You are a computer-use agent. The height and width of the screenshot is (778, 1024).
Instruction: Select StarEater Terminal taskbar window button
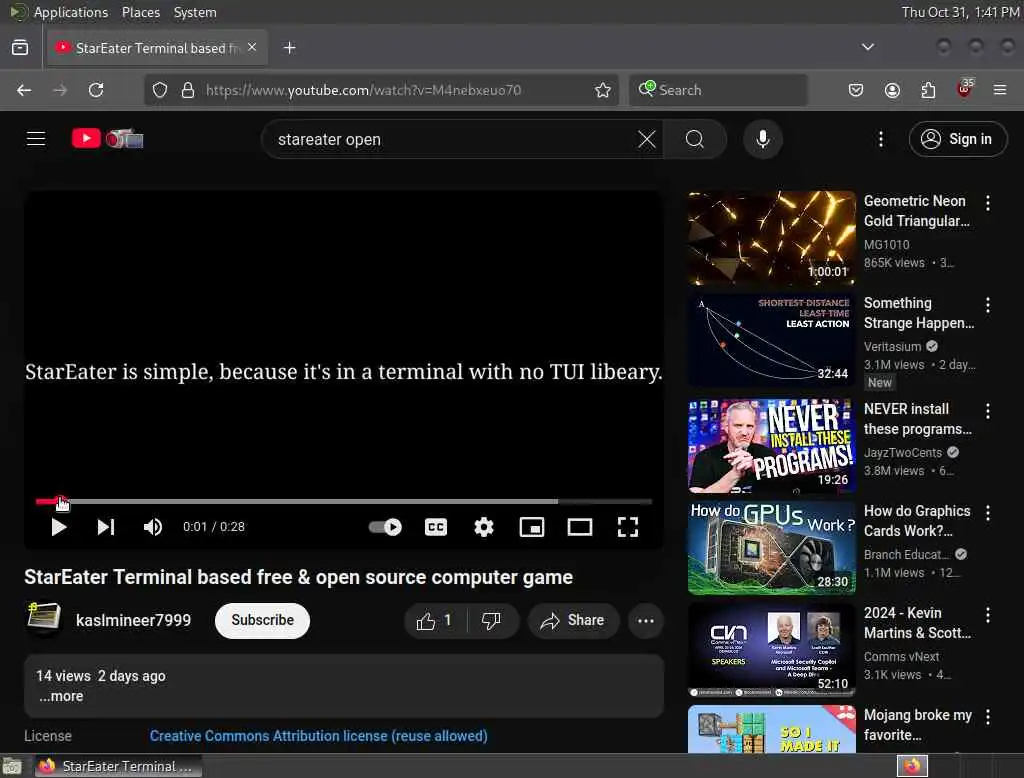(x=117, y=766)
